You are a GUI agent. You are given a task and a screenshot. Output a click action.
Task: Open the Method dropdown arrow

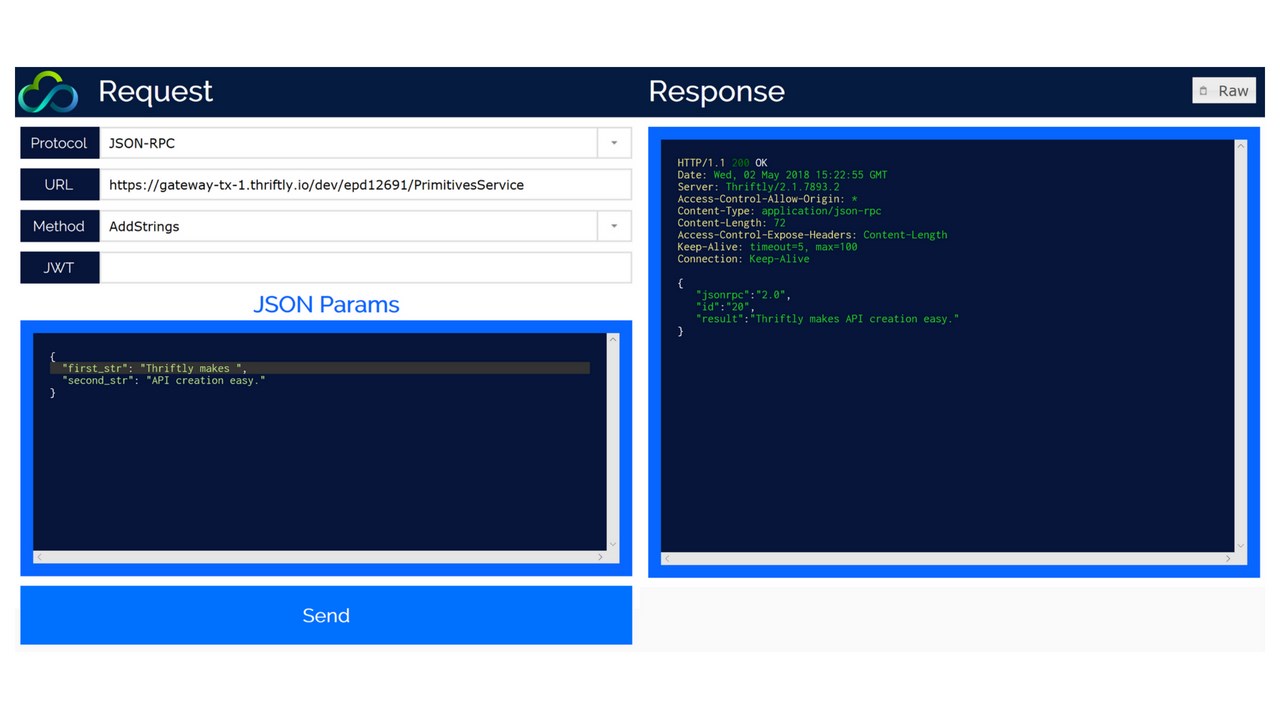point(614,226)
